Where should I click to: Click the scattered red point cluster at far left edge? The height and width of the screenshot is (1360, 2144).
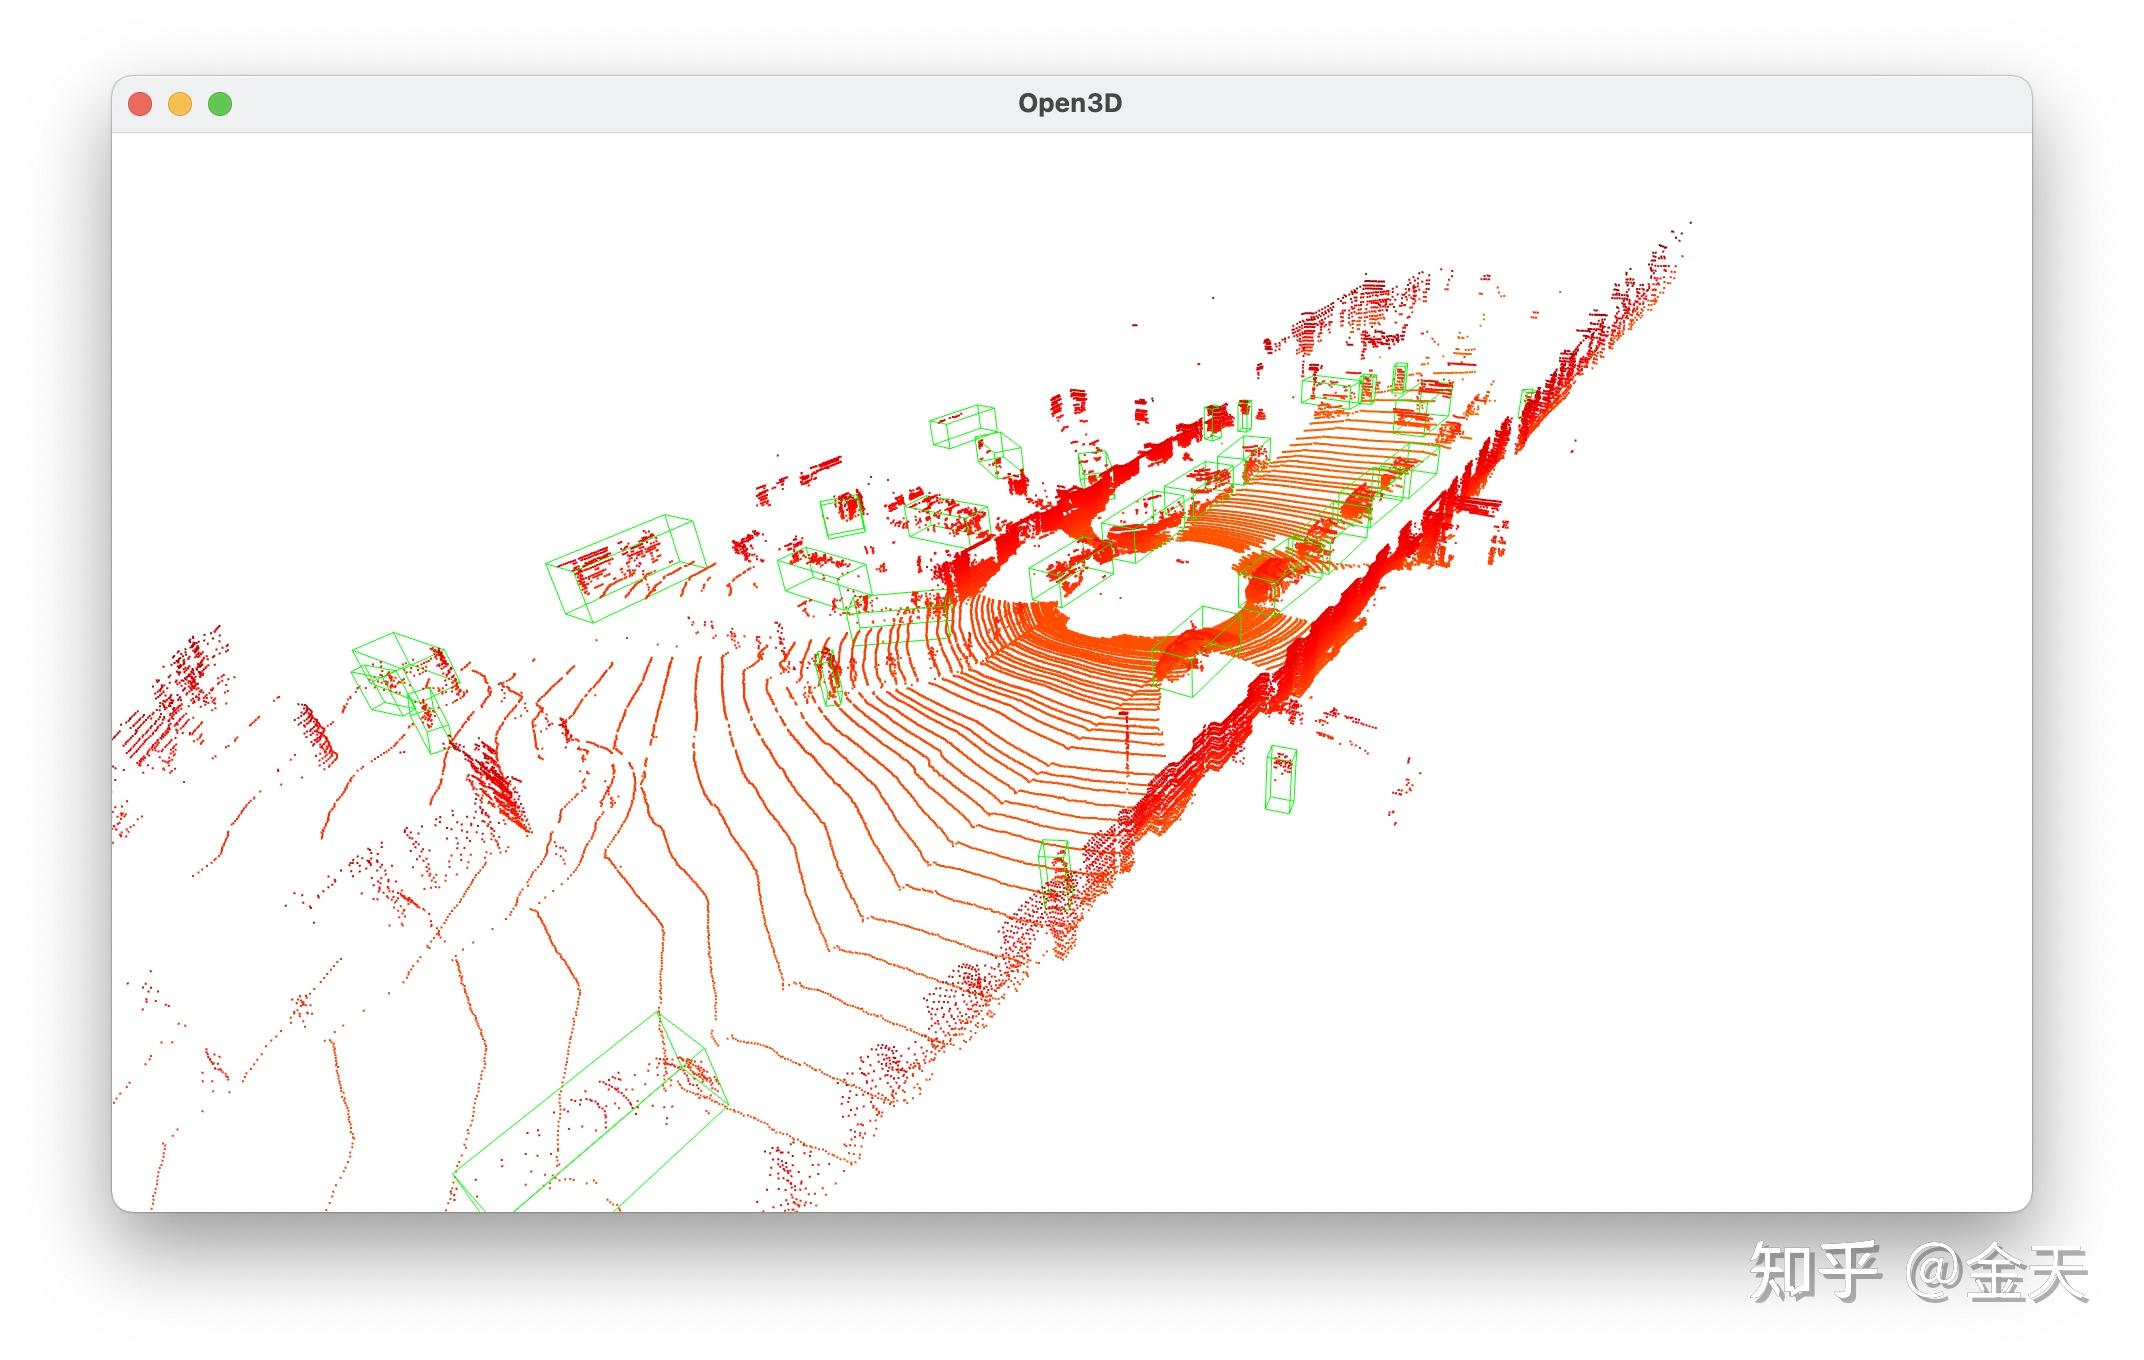pos(175,700)
